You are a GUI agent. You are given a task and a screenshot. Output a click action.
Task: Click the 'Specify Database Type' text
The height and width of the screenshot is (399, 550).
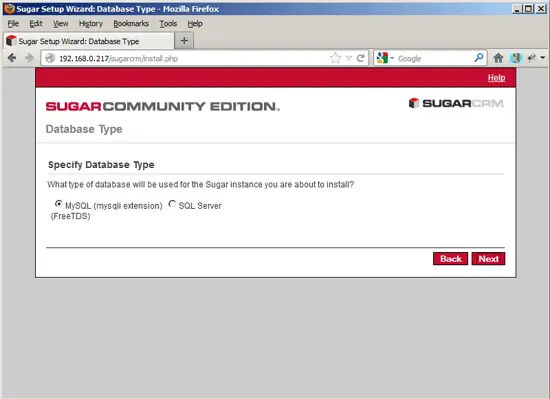click(101, 165)
